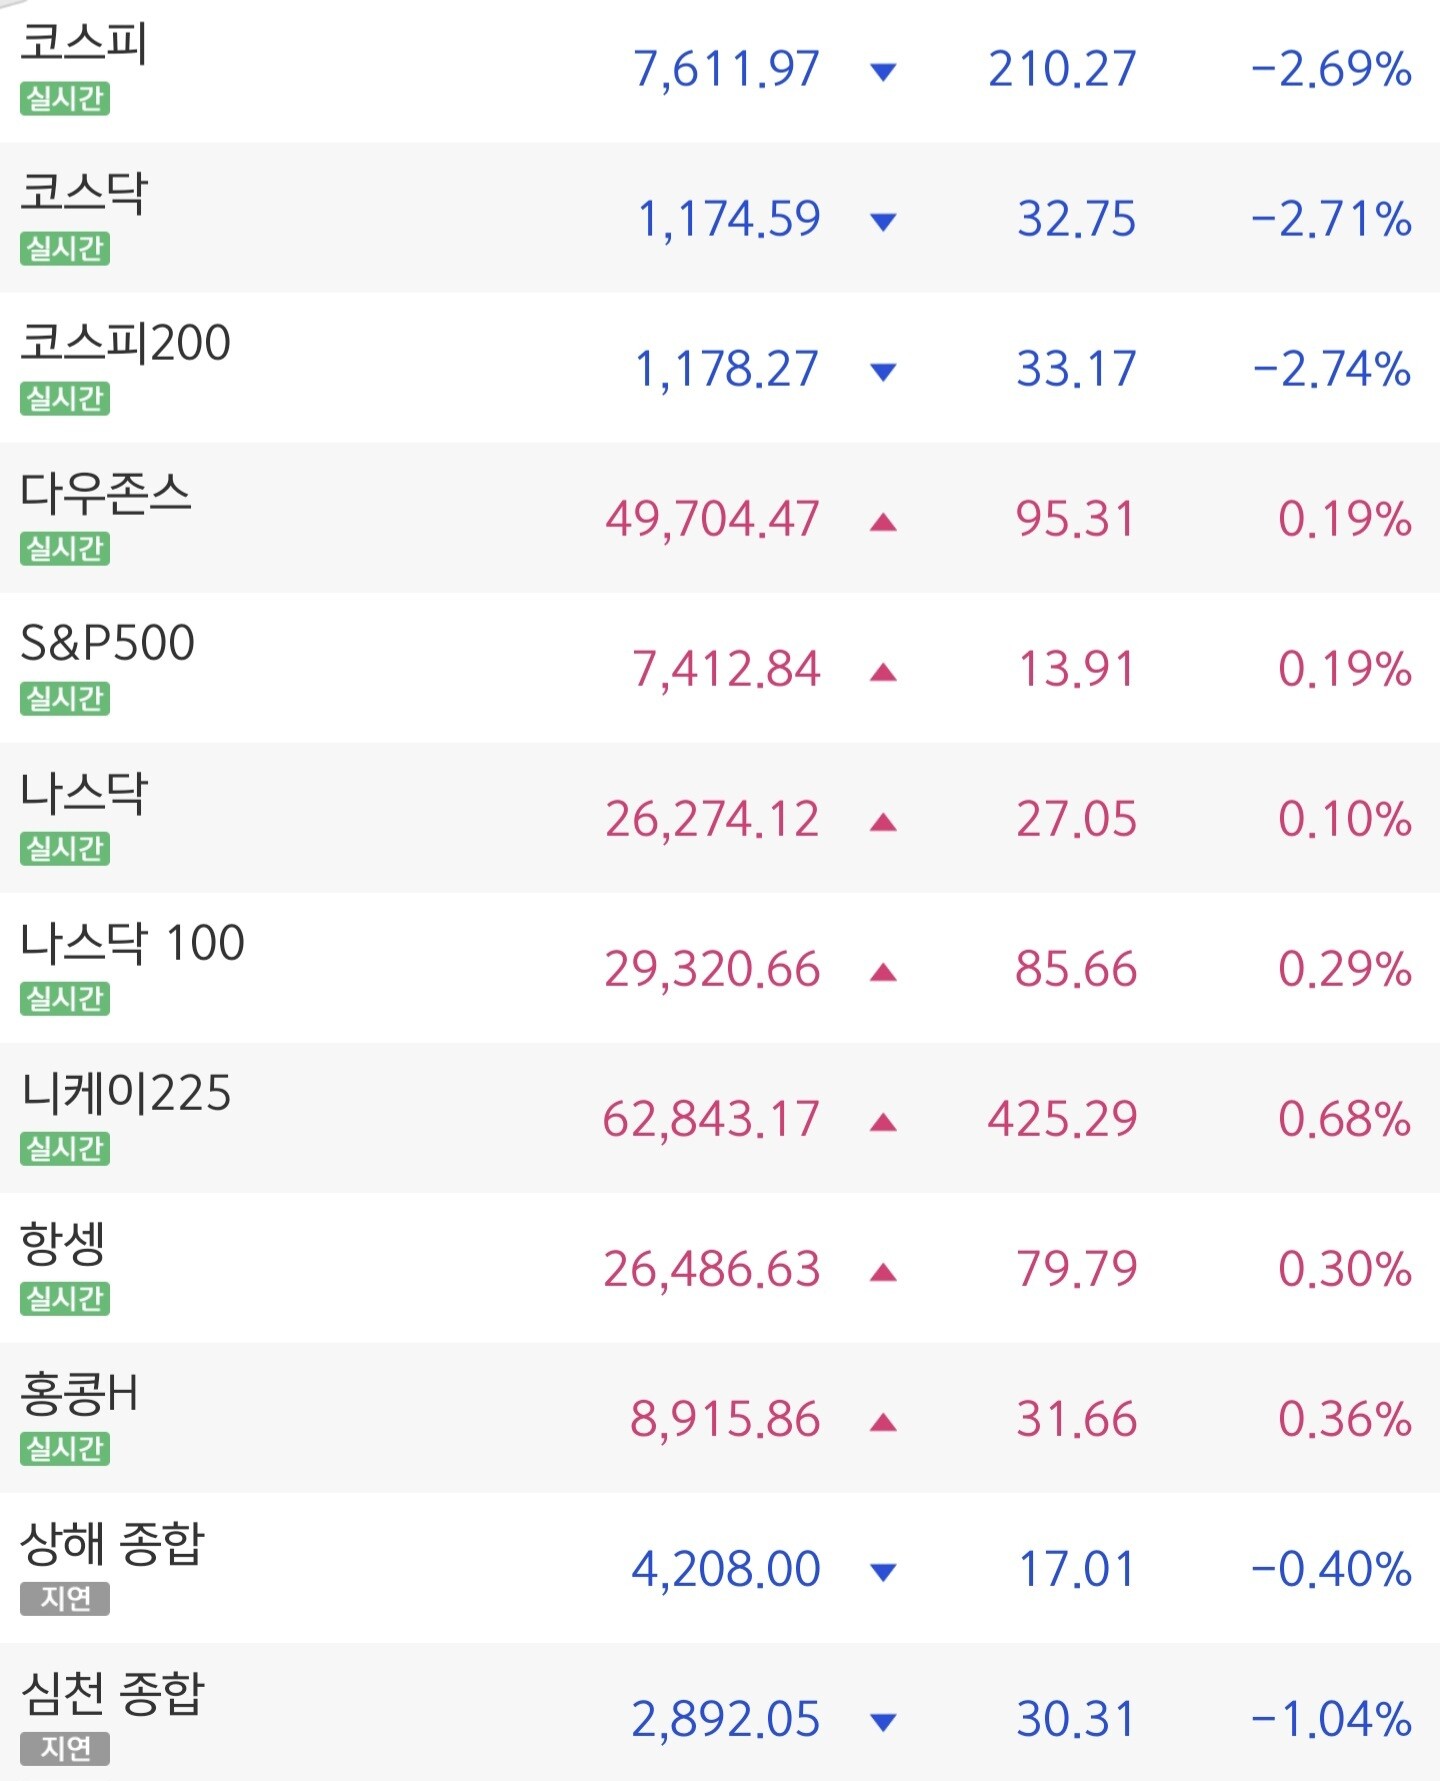Click the 실시간 badge under 코스피
Screen dimensions: 1440x1781
(65, 99)
